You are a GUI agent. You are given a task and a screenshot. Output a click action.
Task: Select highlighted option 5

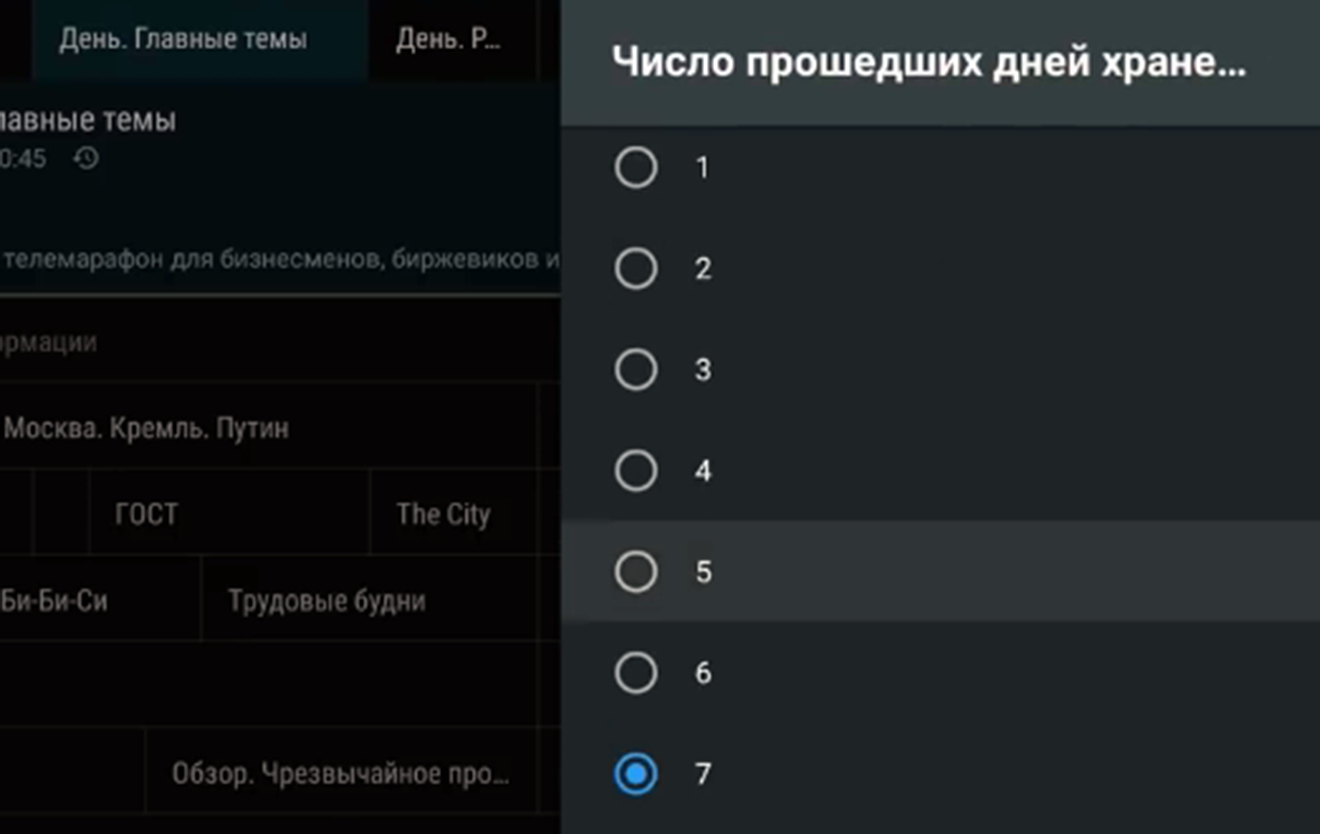pyautogui.click(x=940, y=571)
